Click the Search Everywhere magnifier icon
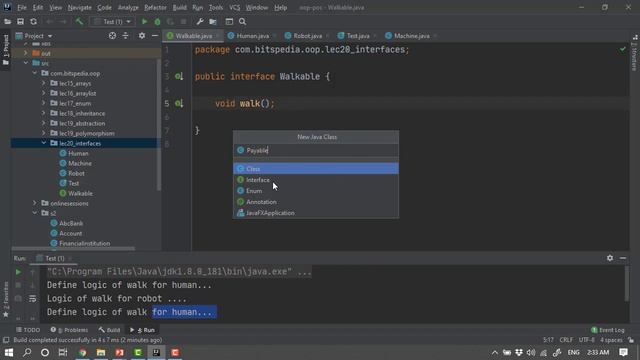 (x=242, y=22)
